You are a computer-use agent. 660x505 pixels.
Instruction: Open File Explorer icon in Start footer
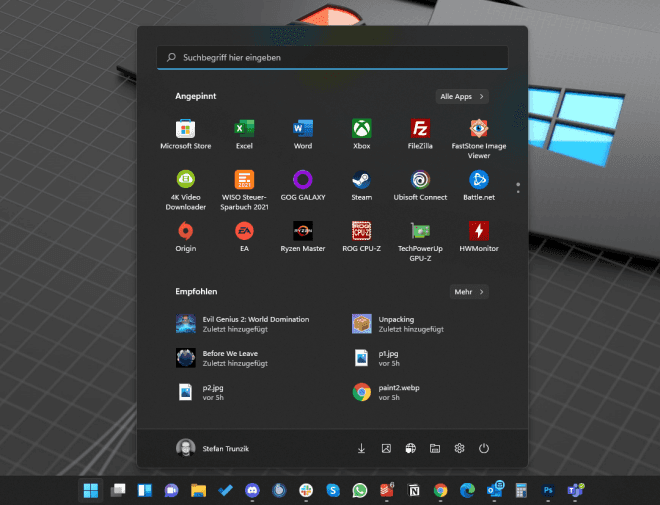click(x=435, y=449)
